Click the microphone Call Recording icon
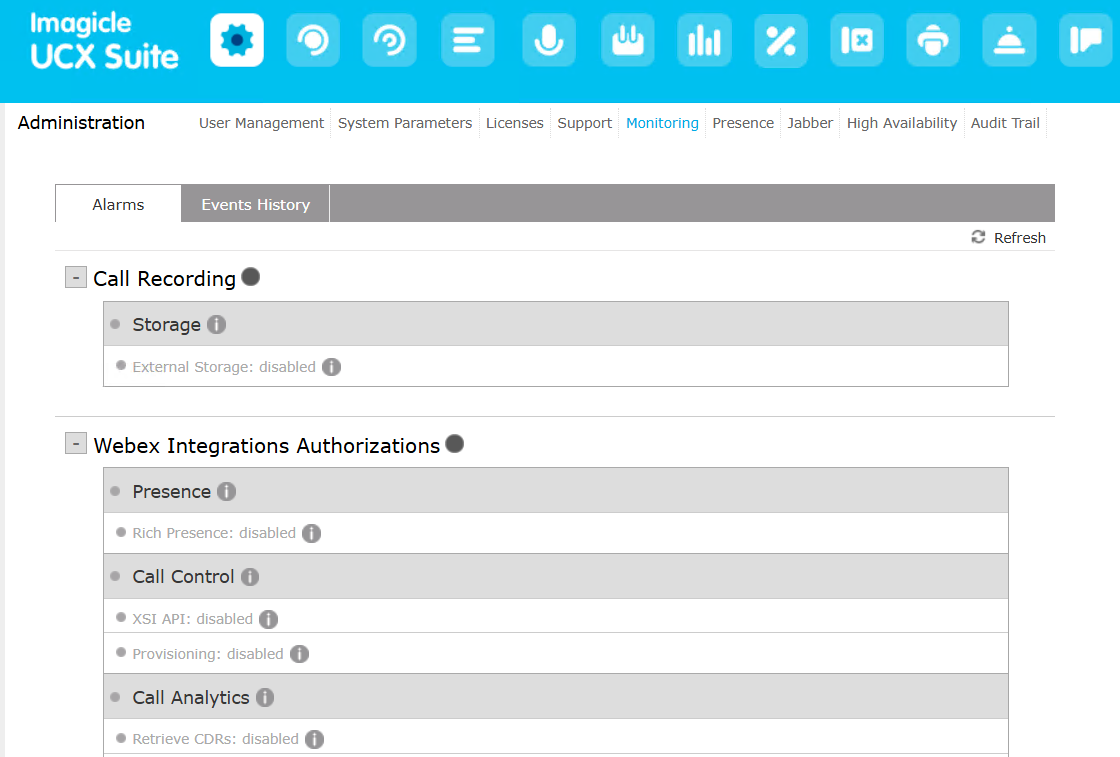The width and height of the screenshot is (1120, 757). click(549, 41)
